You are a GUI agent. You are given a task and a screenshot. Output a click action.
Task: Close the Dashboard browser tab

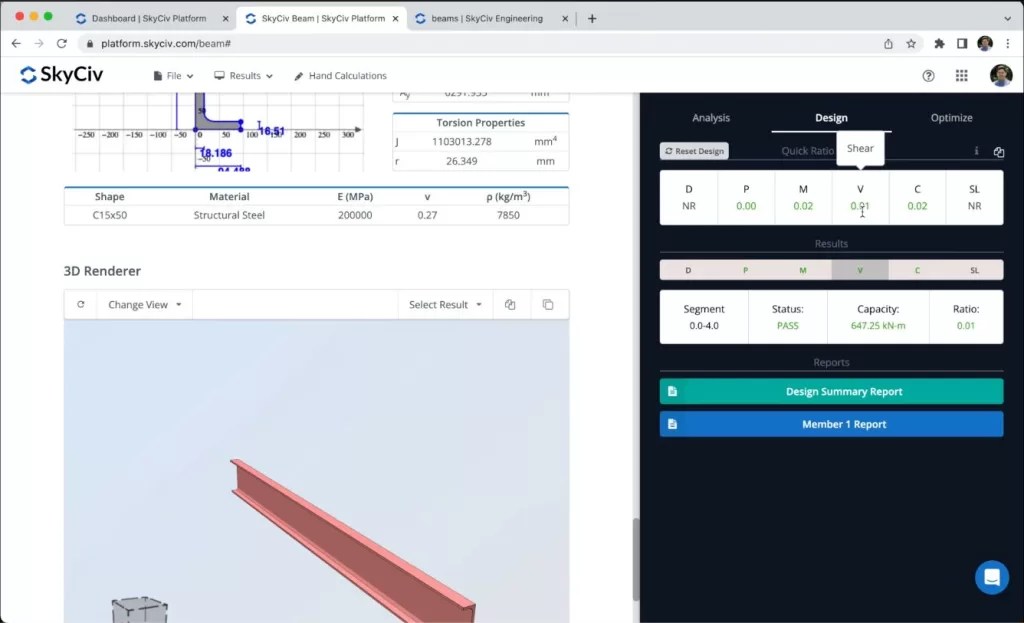point(225,18)
